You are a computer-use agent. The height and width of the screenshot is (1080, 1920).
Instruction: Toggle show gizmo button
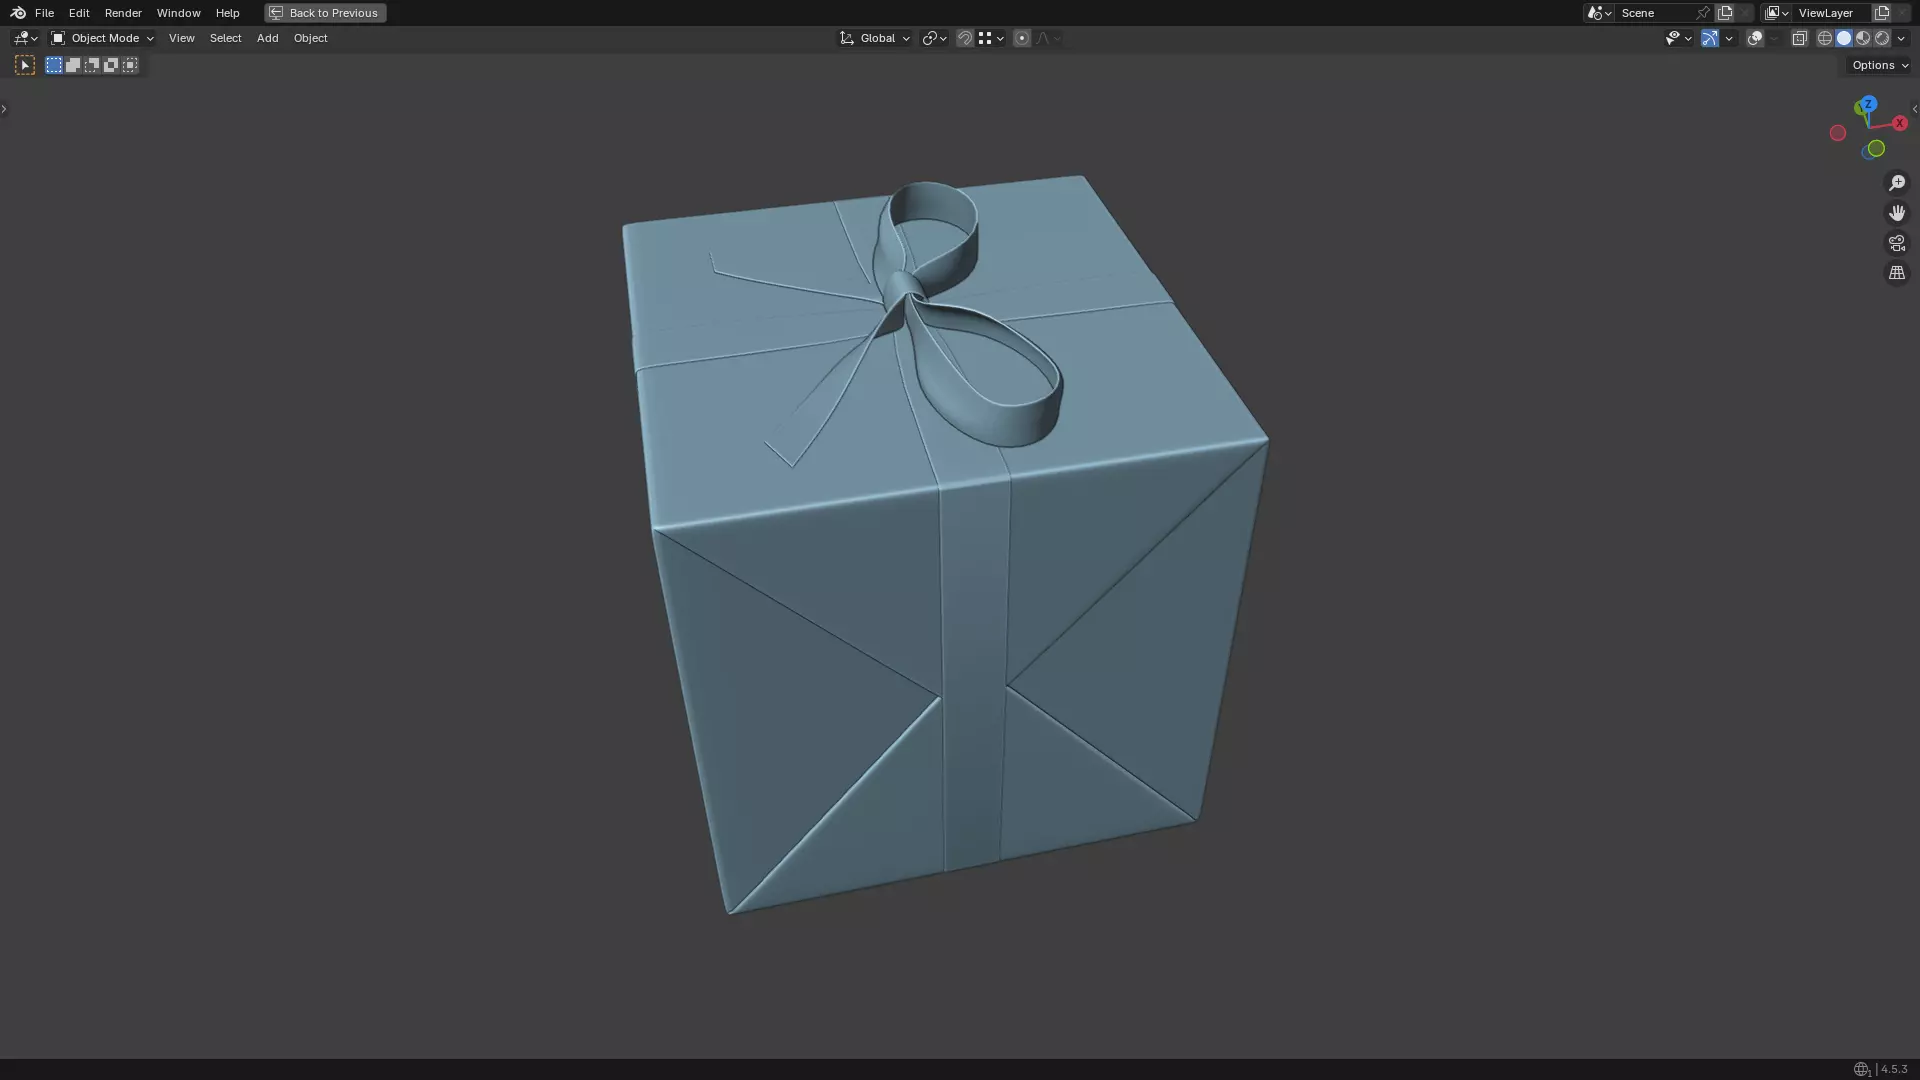pos(1710,38)
